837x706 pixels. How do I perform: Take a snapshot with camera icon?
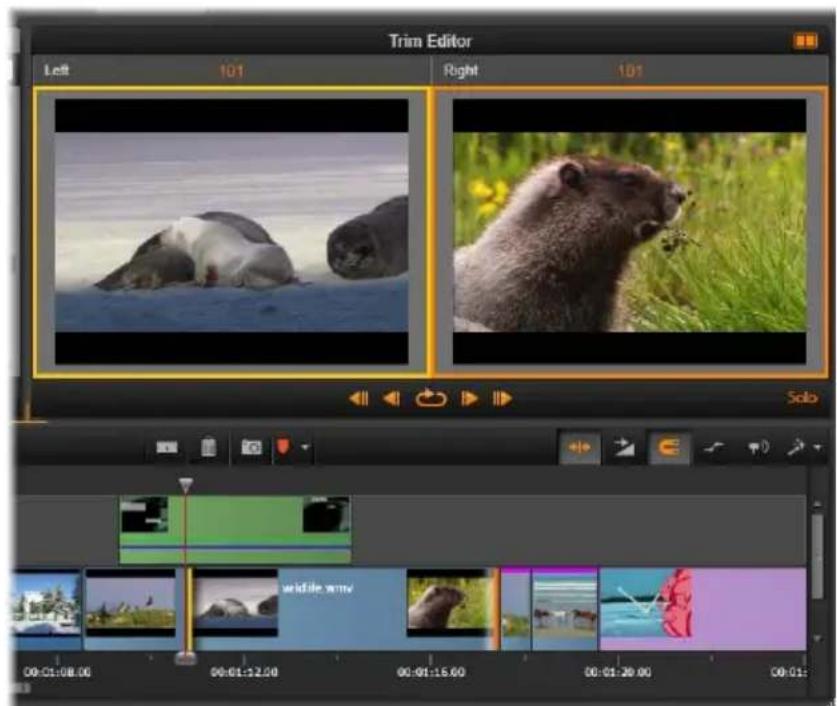251,447
